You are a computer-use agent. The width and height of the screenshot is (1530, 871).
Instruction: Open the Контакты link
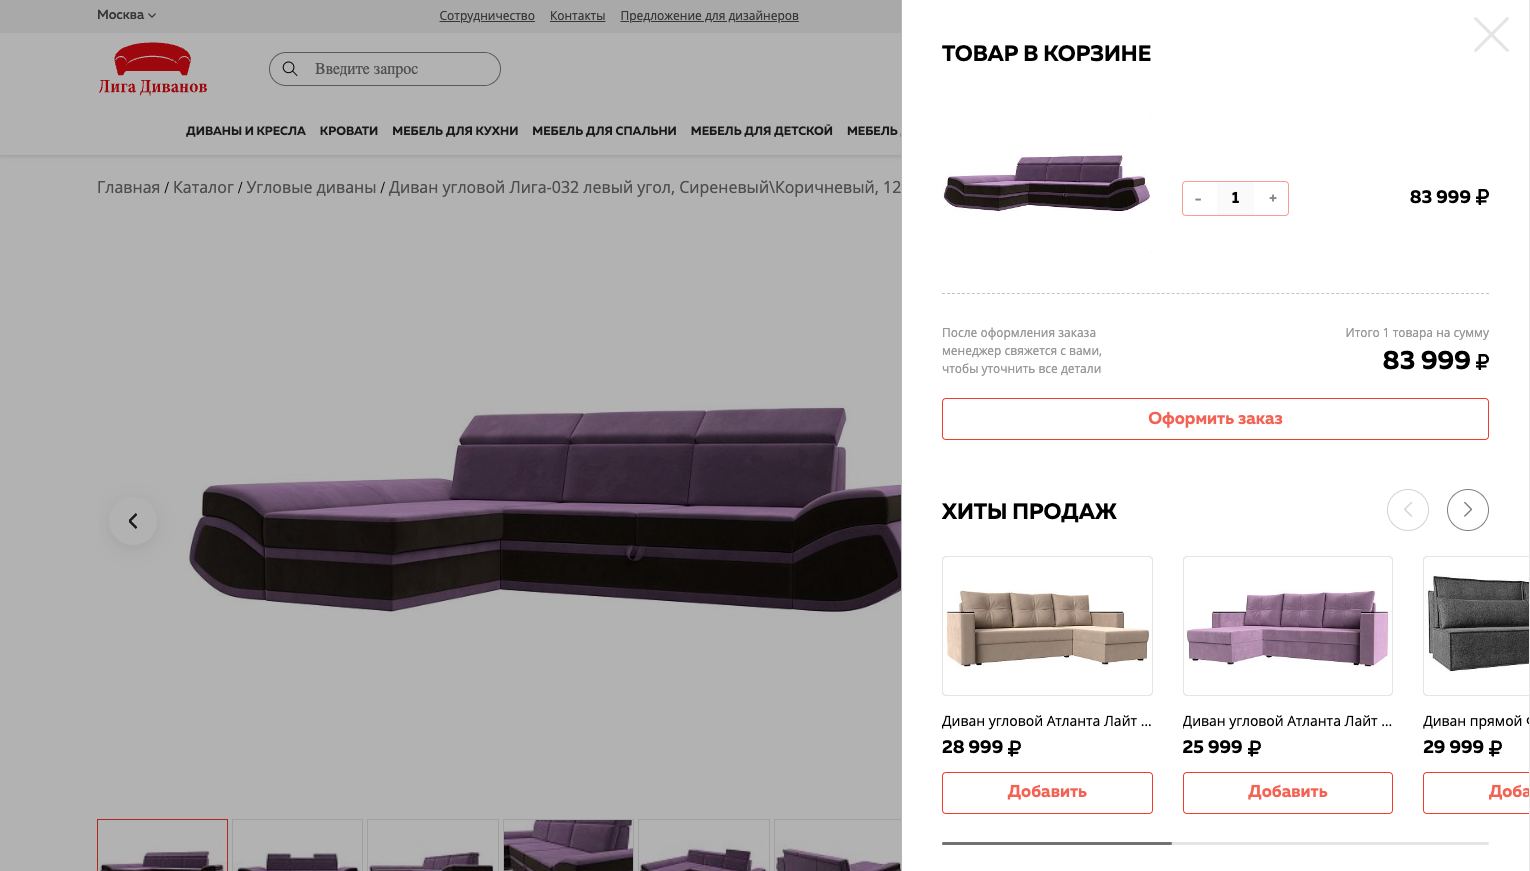pyautogui.click(x=577, y=16)
